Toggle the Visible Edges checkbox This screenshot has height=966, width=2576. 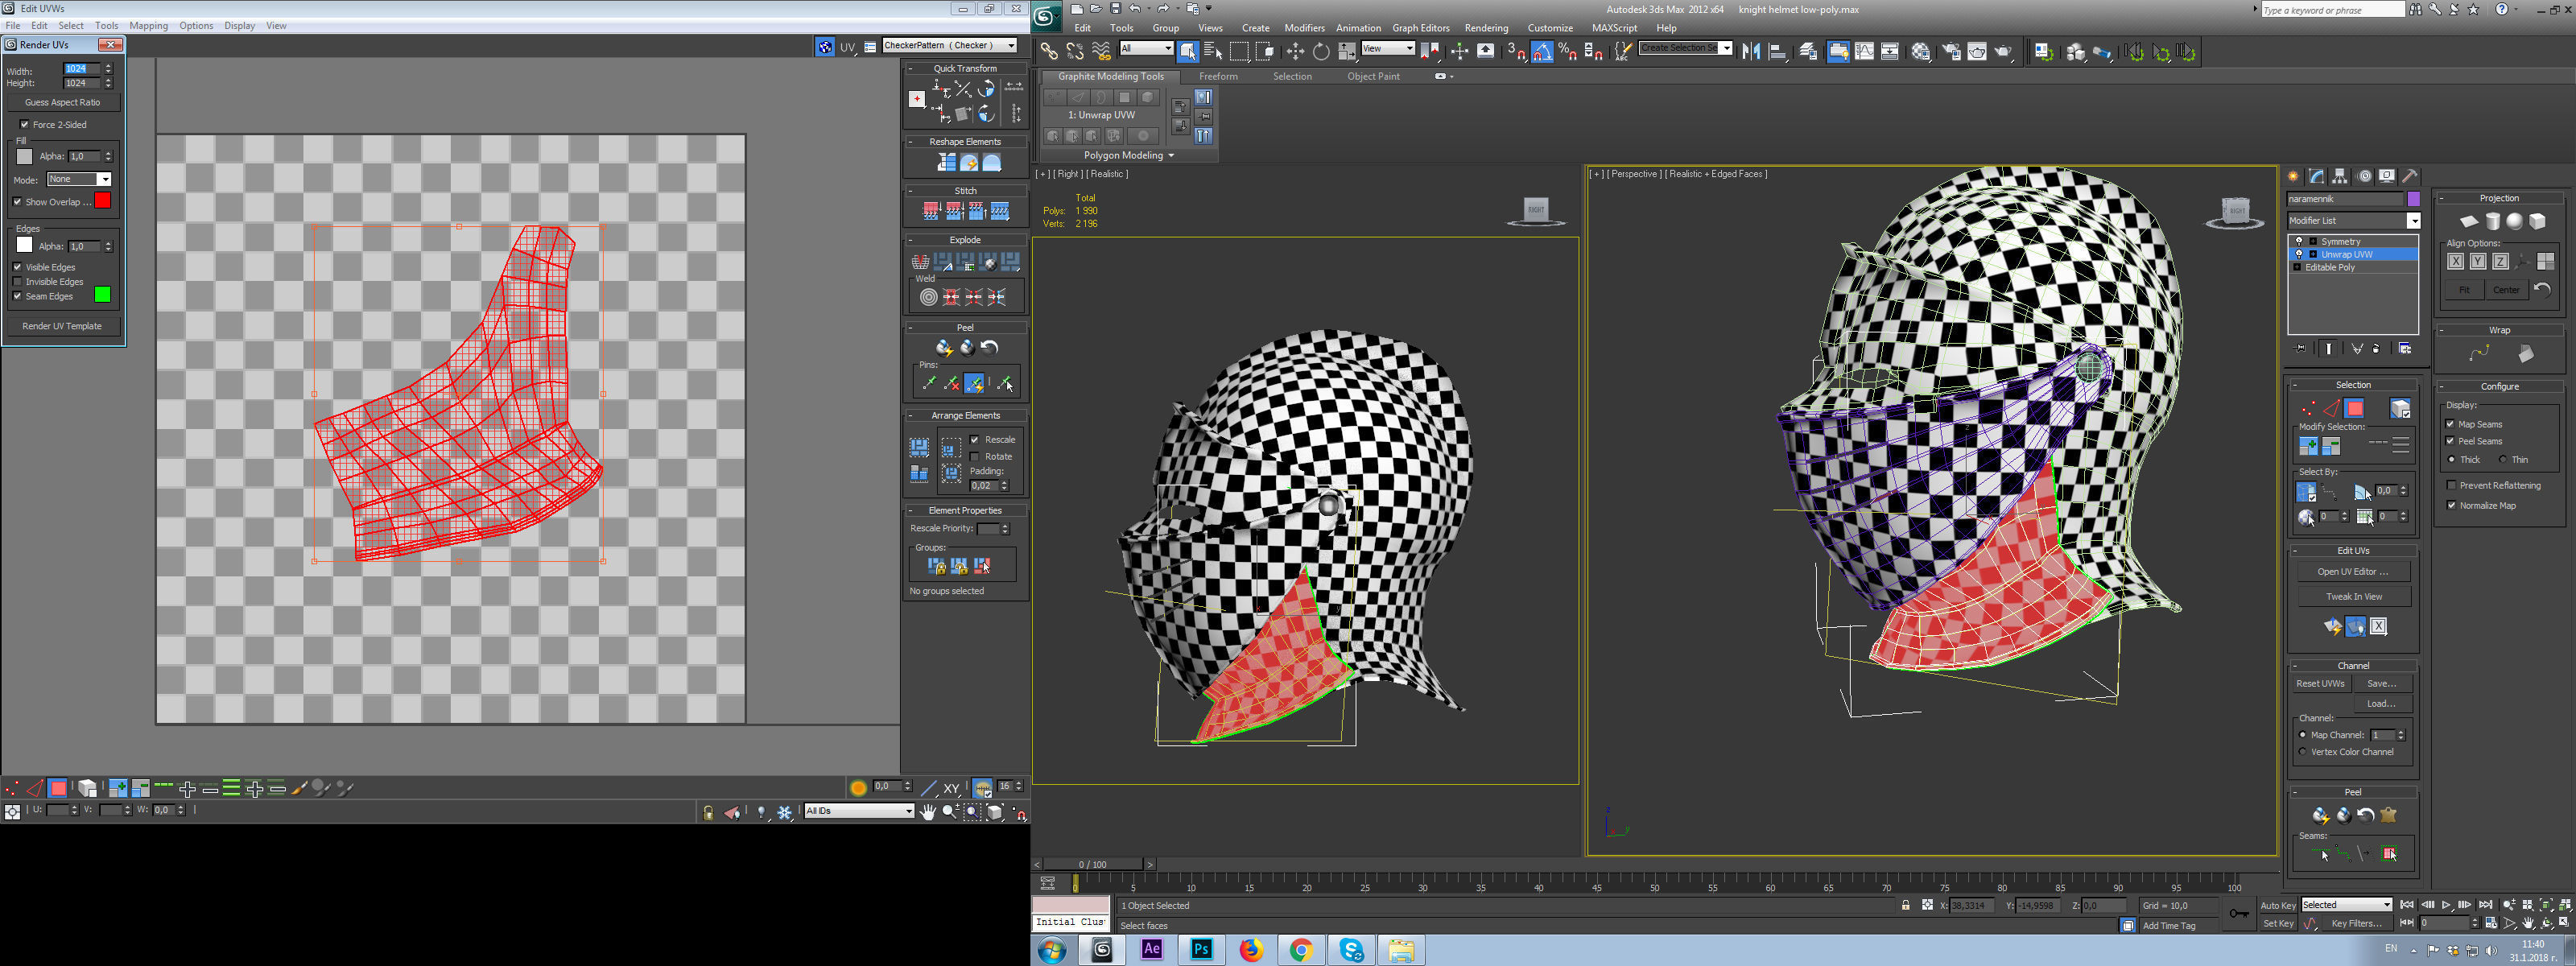(17, 267)
